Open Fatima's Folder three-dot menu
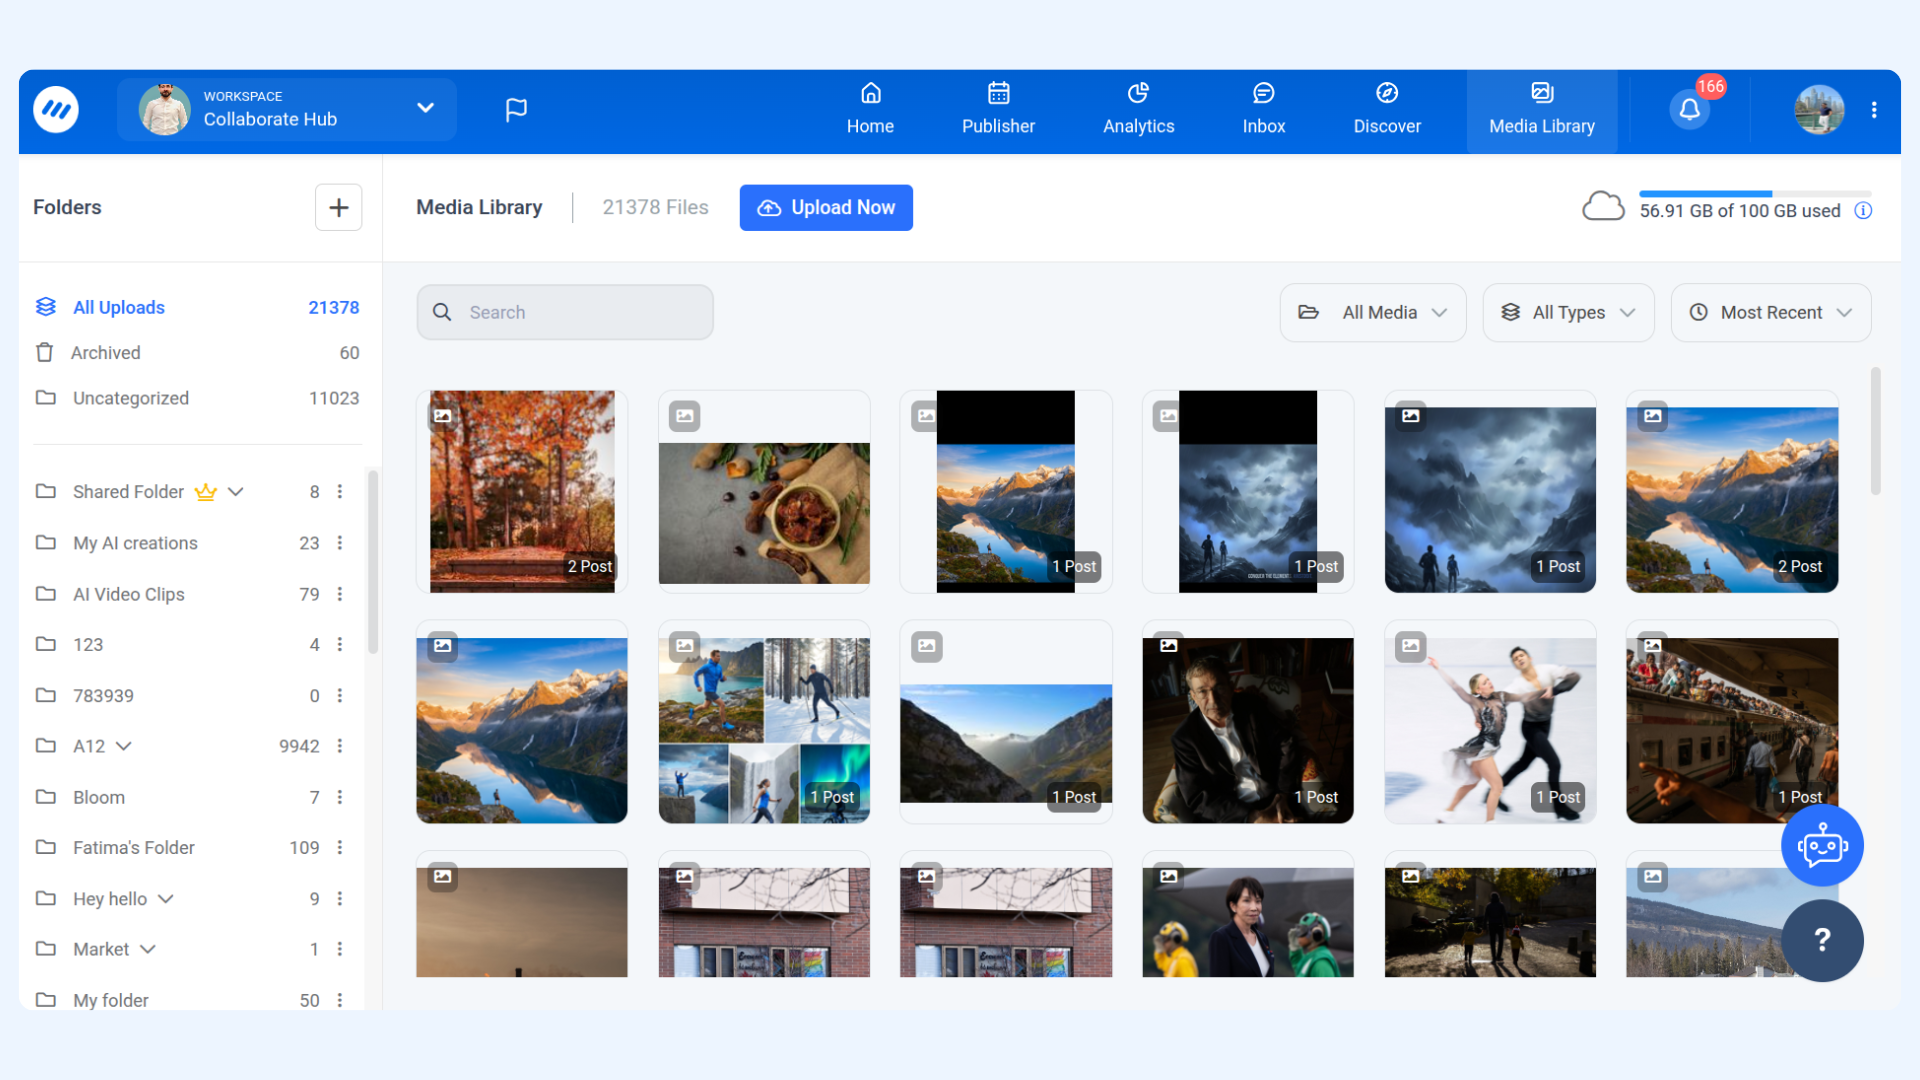The width and height of the screenshot is (1920, 1080). [340, 848]
